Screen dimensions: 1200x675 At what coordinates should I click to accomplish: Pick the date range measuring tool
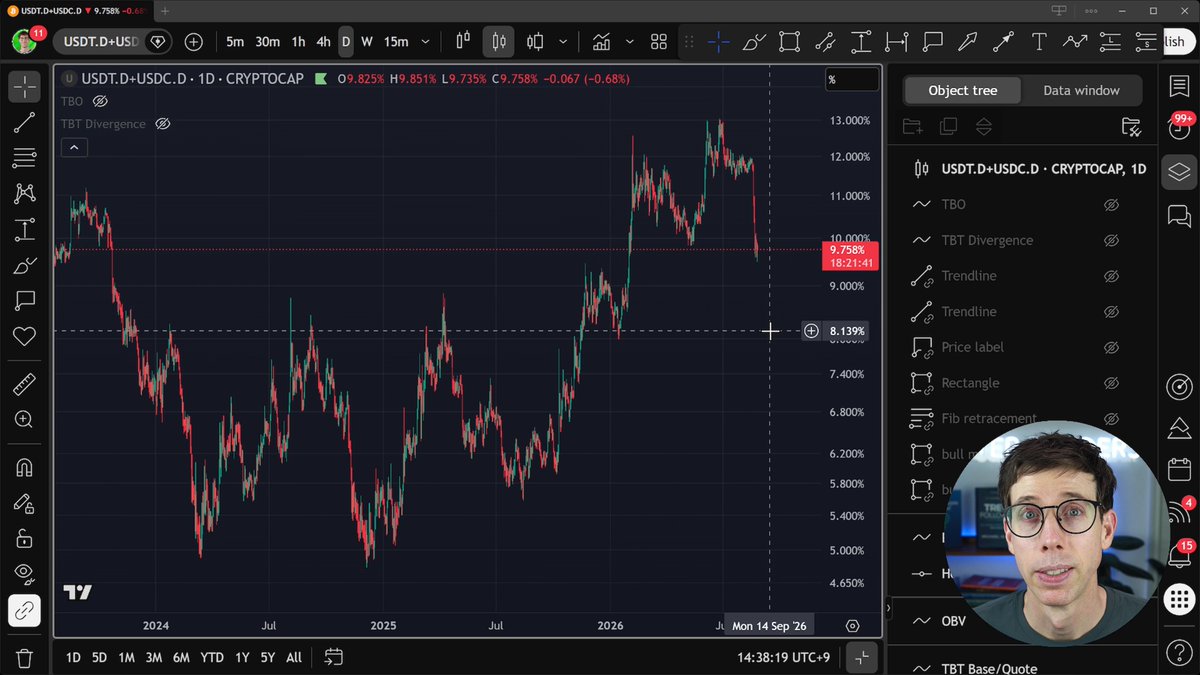897,42
